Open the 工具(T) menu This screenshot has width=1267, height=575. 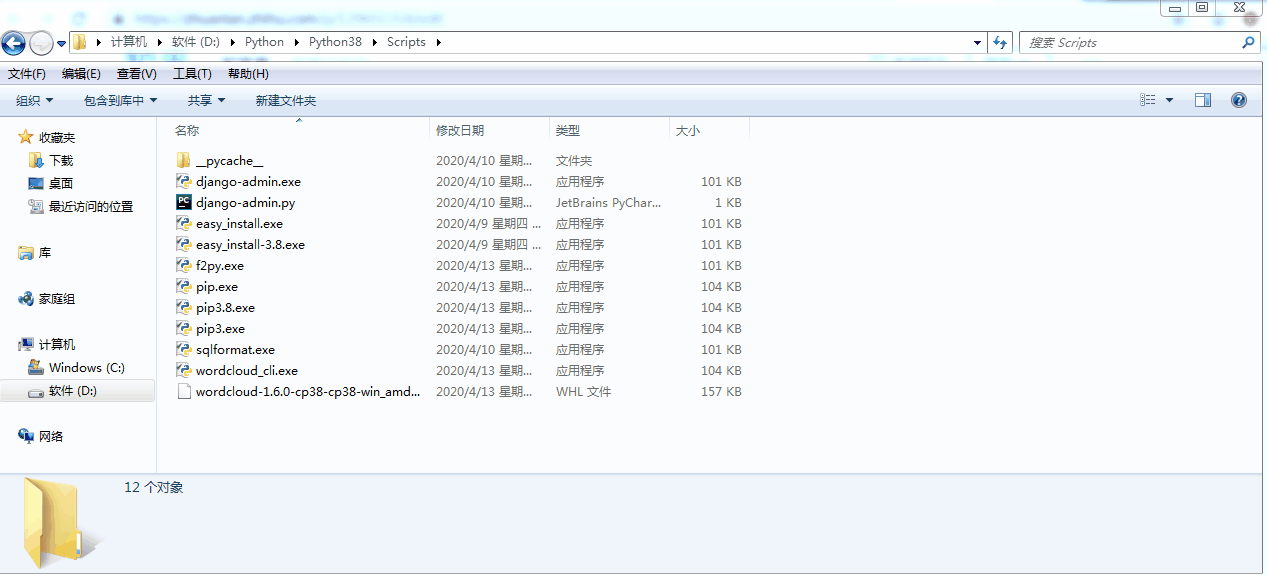[192, 74]
